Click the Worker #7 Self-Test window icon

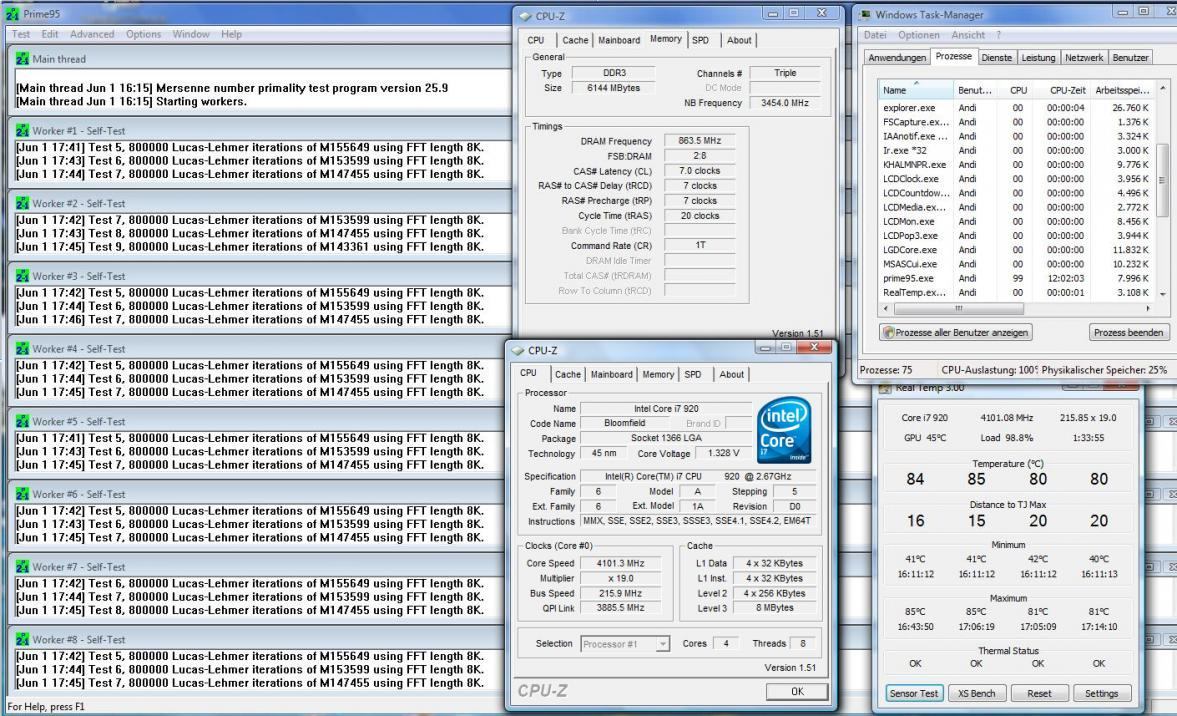23,567
